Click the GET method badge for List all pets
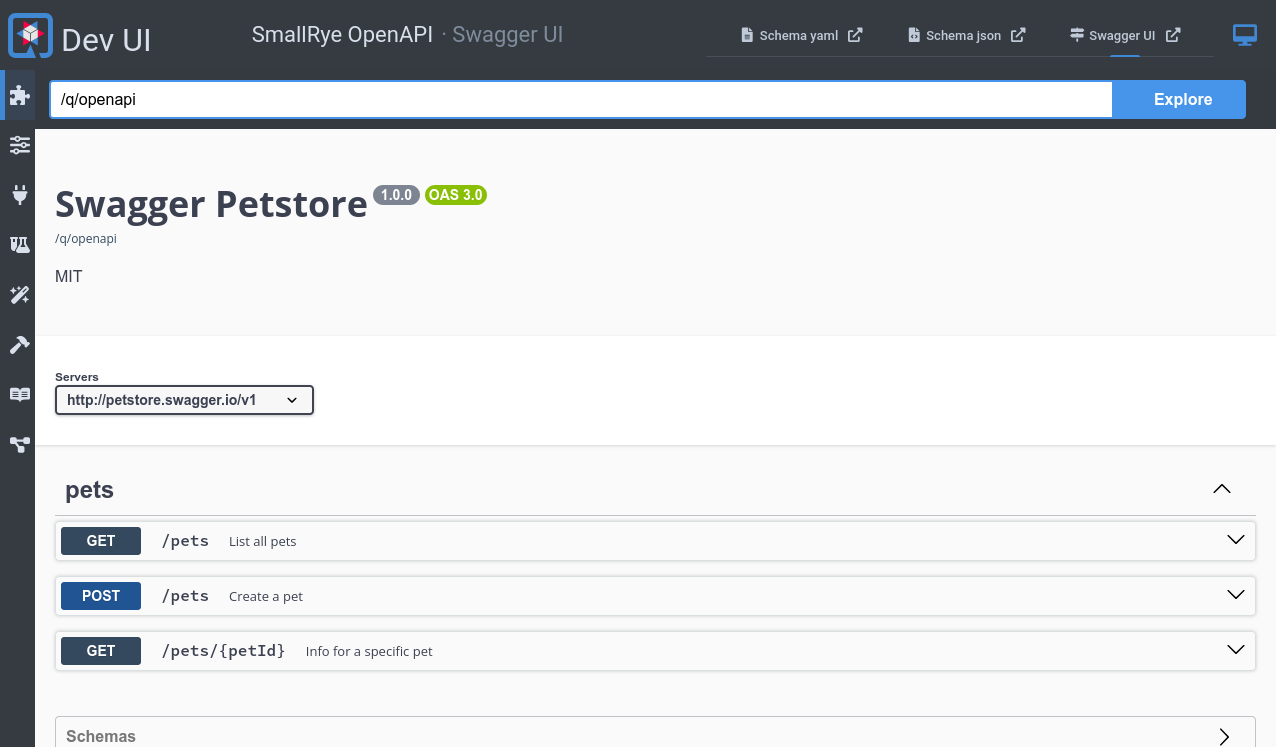 pos(101,541)
